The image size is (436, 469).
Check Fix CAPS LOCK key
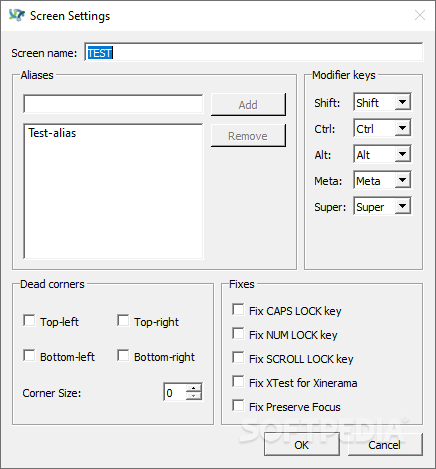point(238,309)
